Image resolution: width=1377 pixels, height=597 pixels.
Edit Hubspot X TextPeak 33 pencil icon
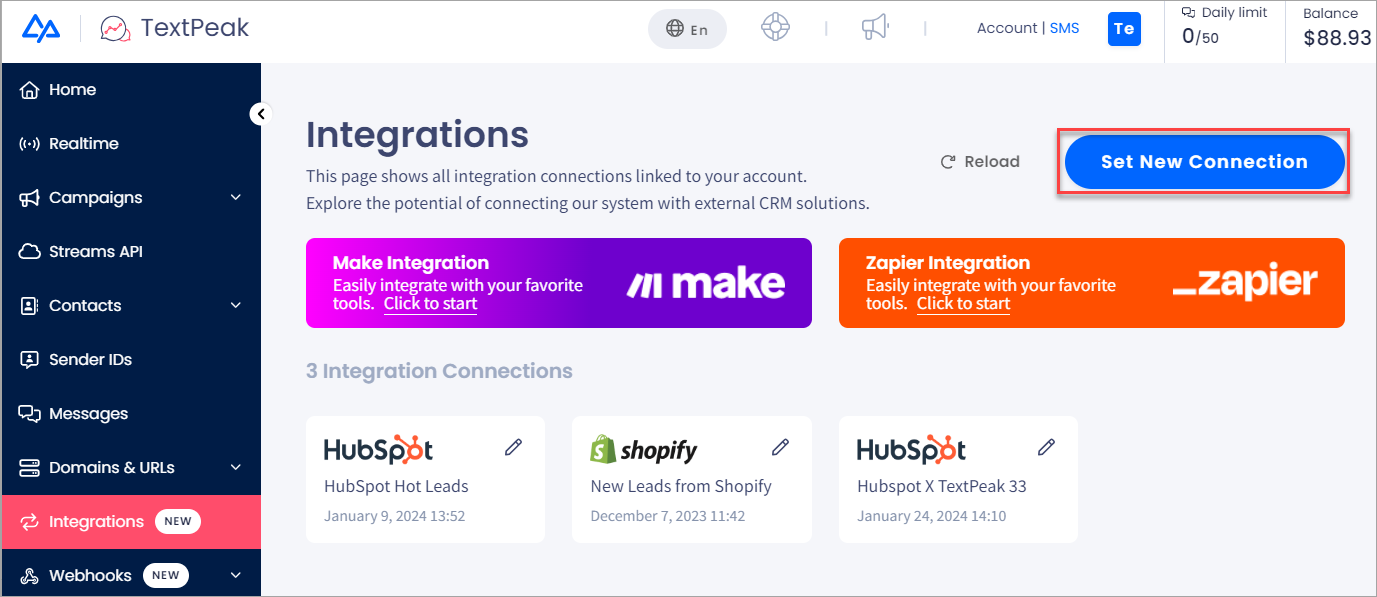pos(1047,447)
